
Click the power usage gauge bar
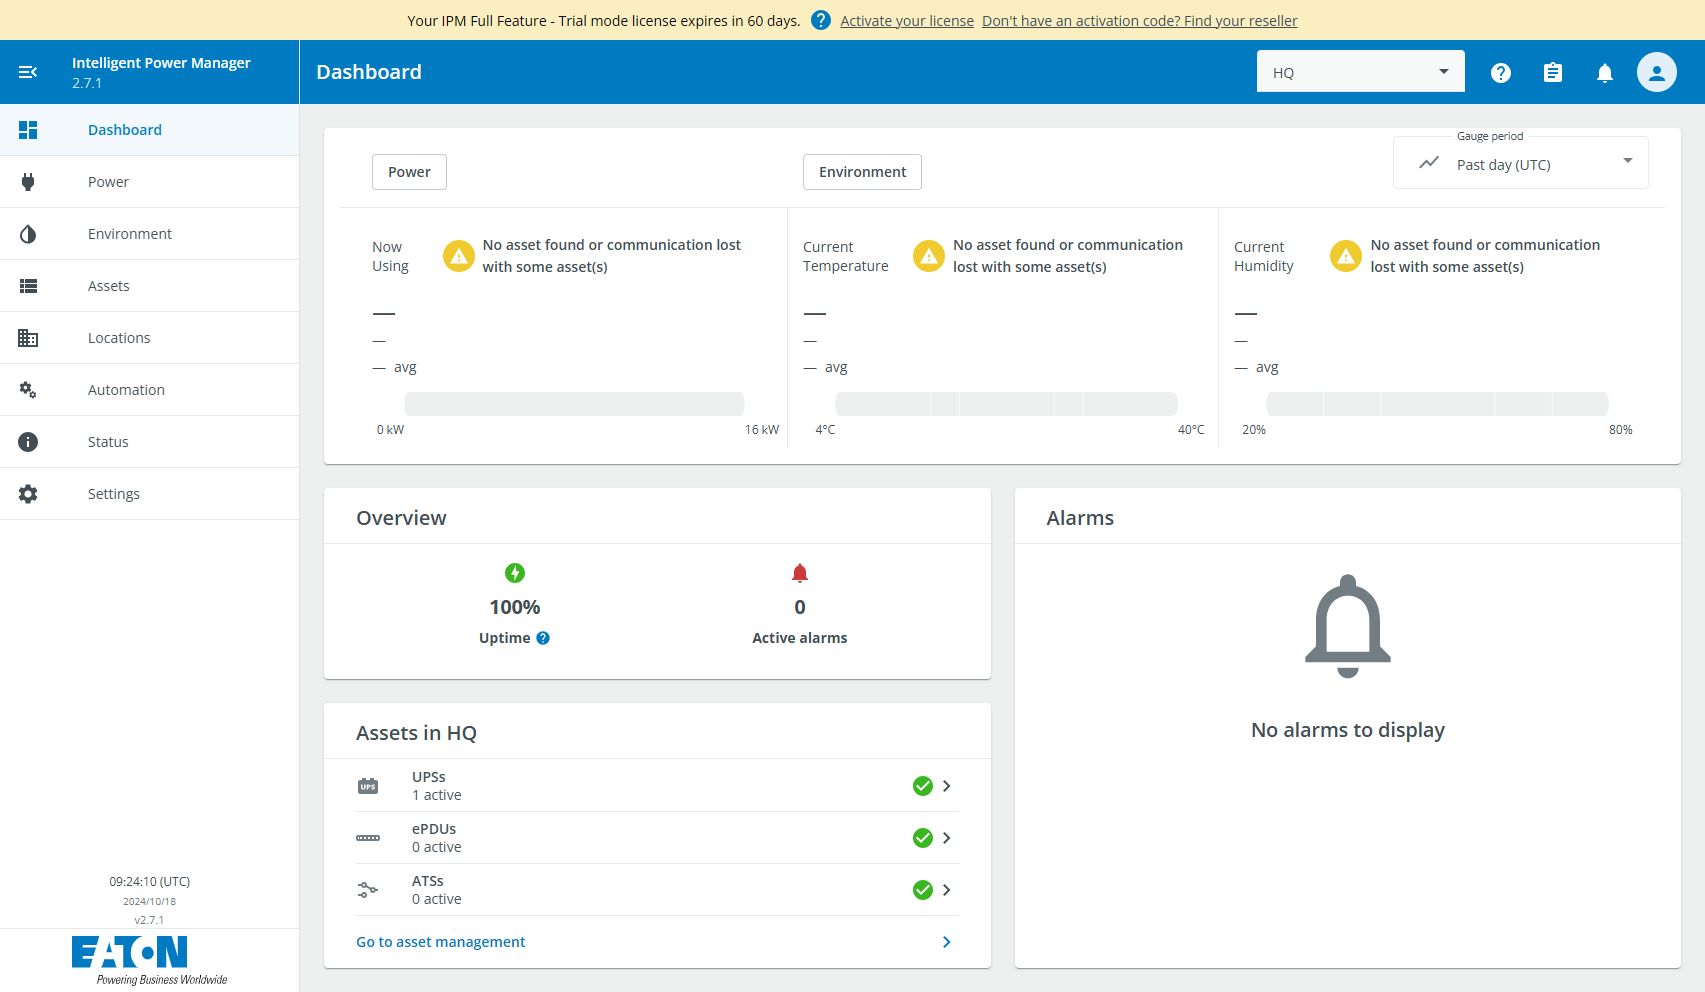(574, 404)
